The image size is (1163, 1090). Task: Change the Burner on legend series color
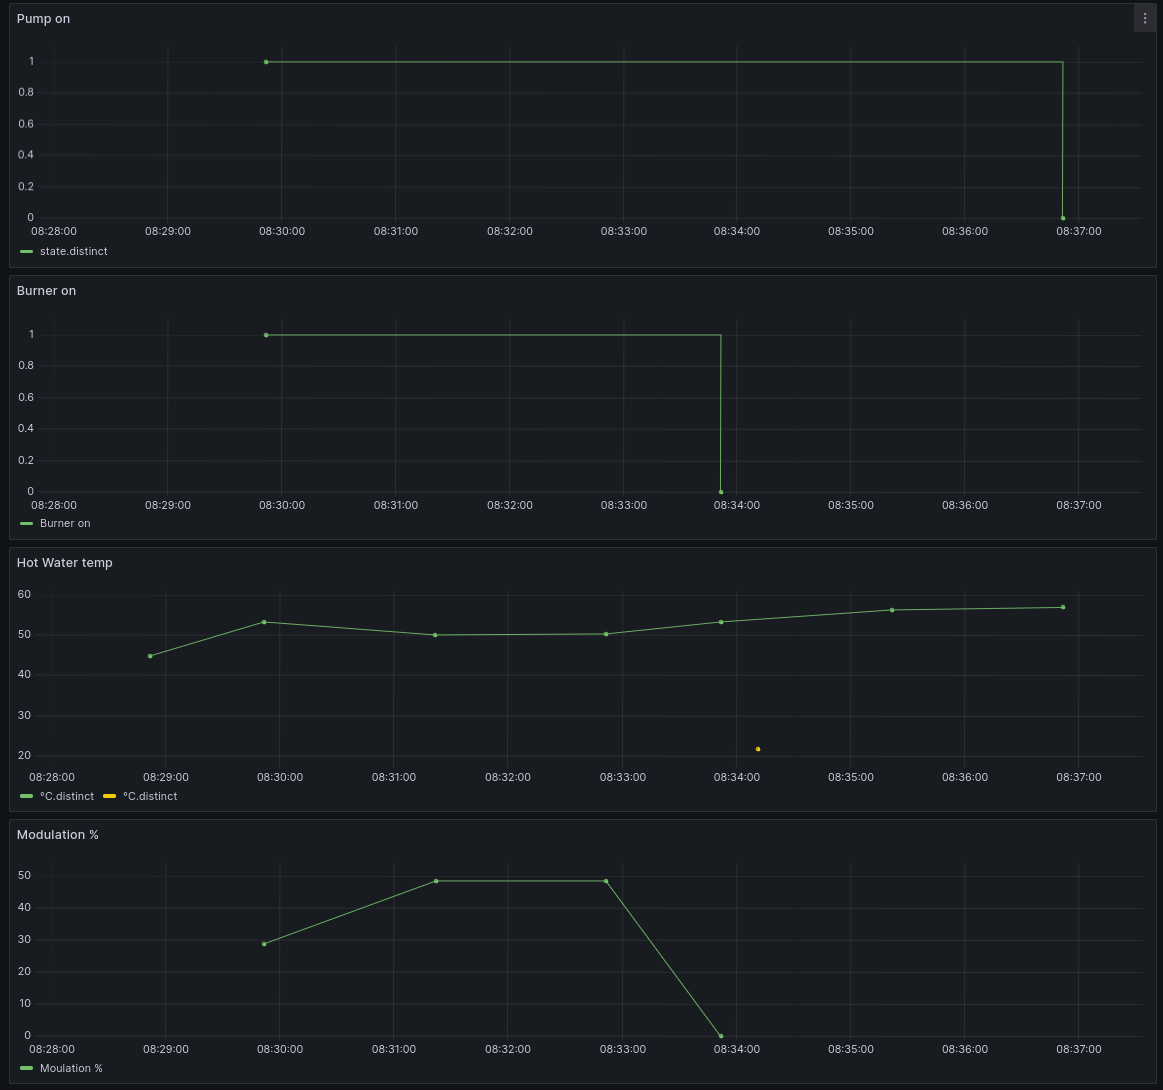tap(27, 524)
